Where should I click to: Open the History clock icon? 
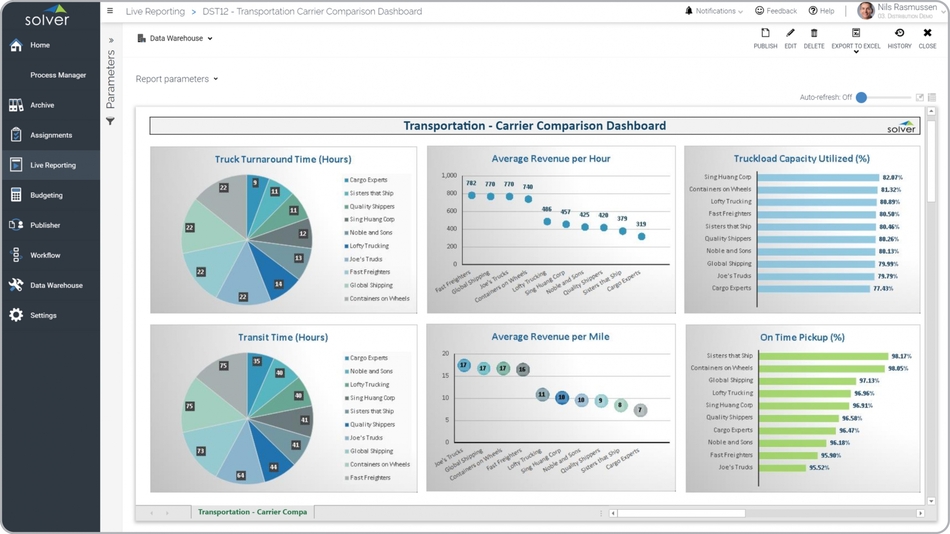[899, 34]
